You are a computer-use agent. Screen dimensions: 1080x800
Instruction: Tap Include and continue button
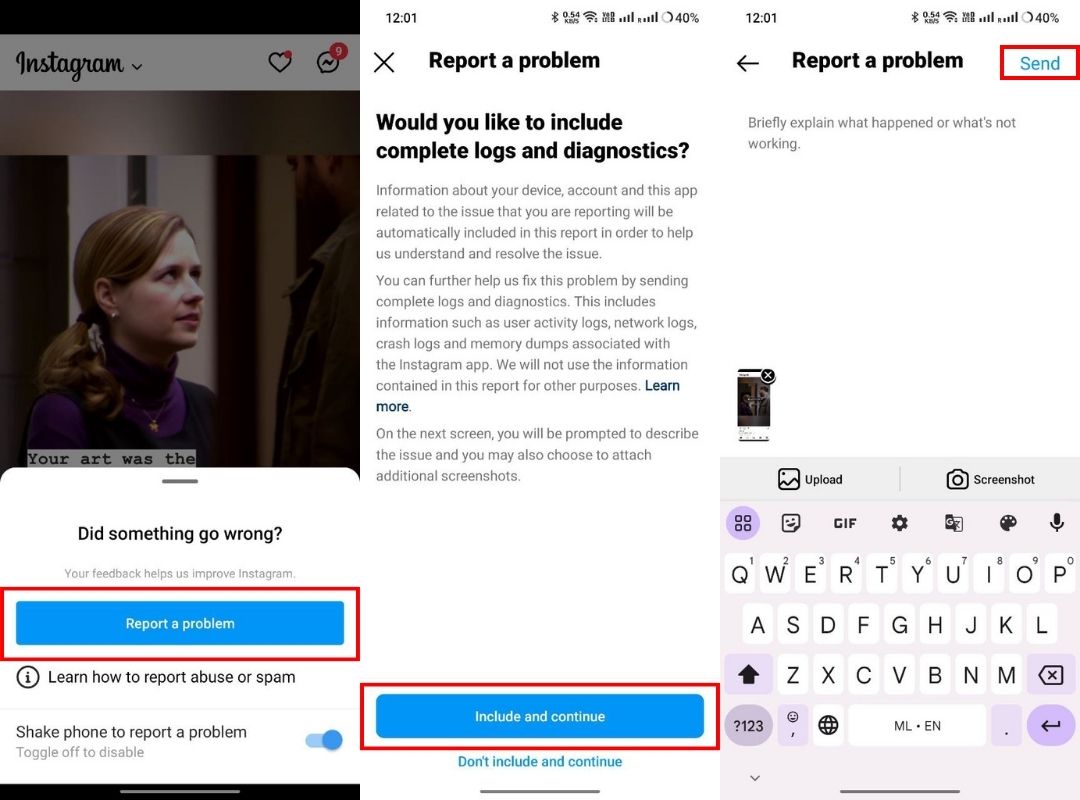539,716
